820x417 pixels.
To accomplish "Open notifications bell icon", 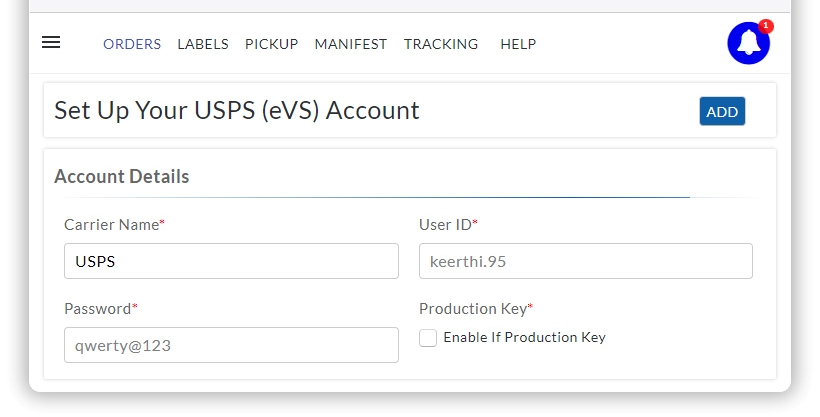I will tap(748, 43).
